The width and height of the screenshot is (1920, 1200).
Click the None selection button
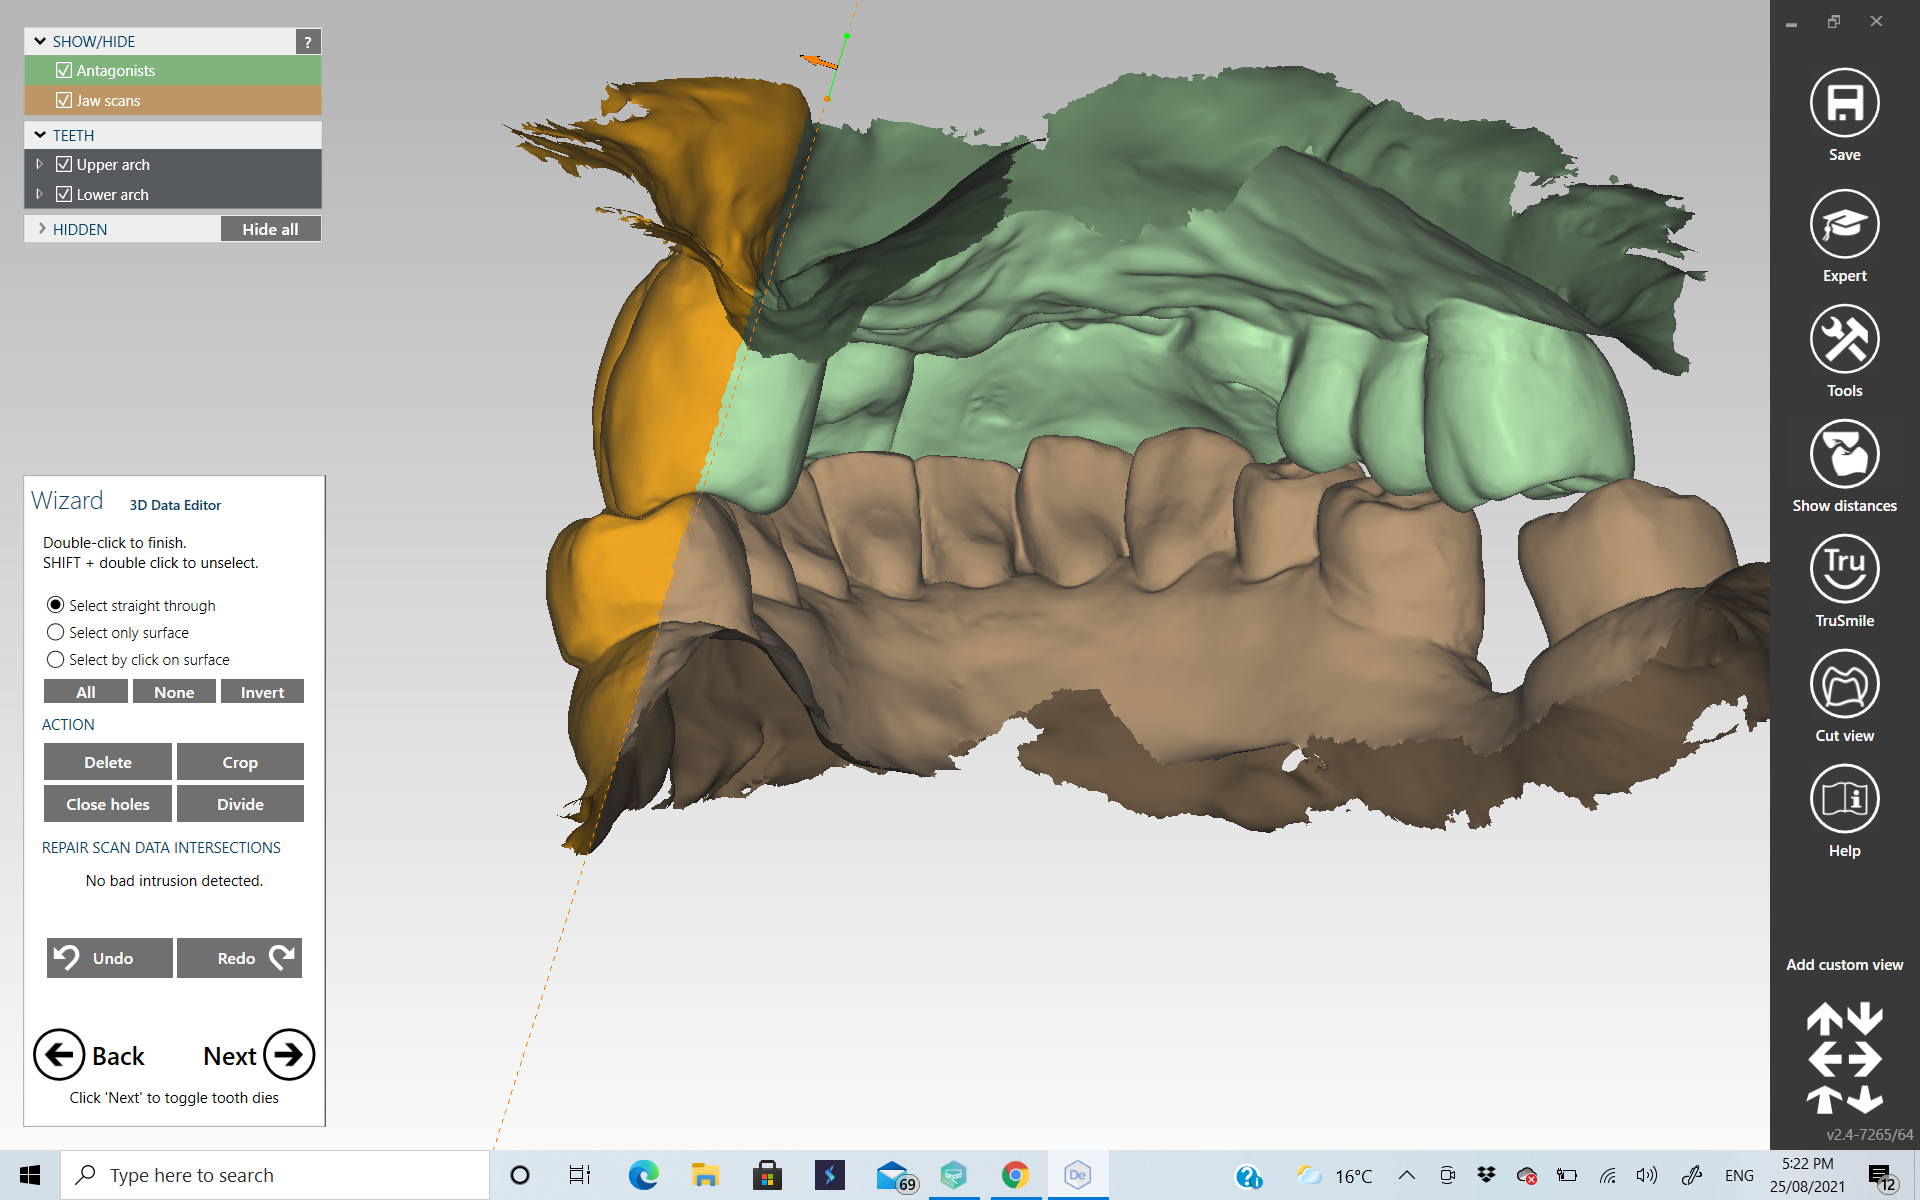(x=174, y=692)
